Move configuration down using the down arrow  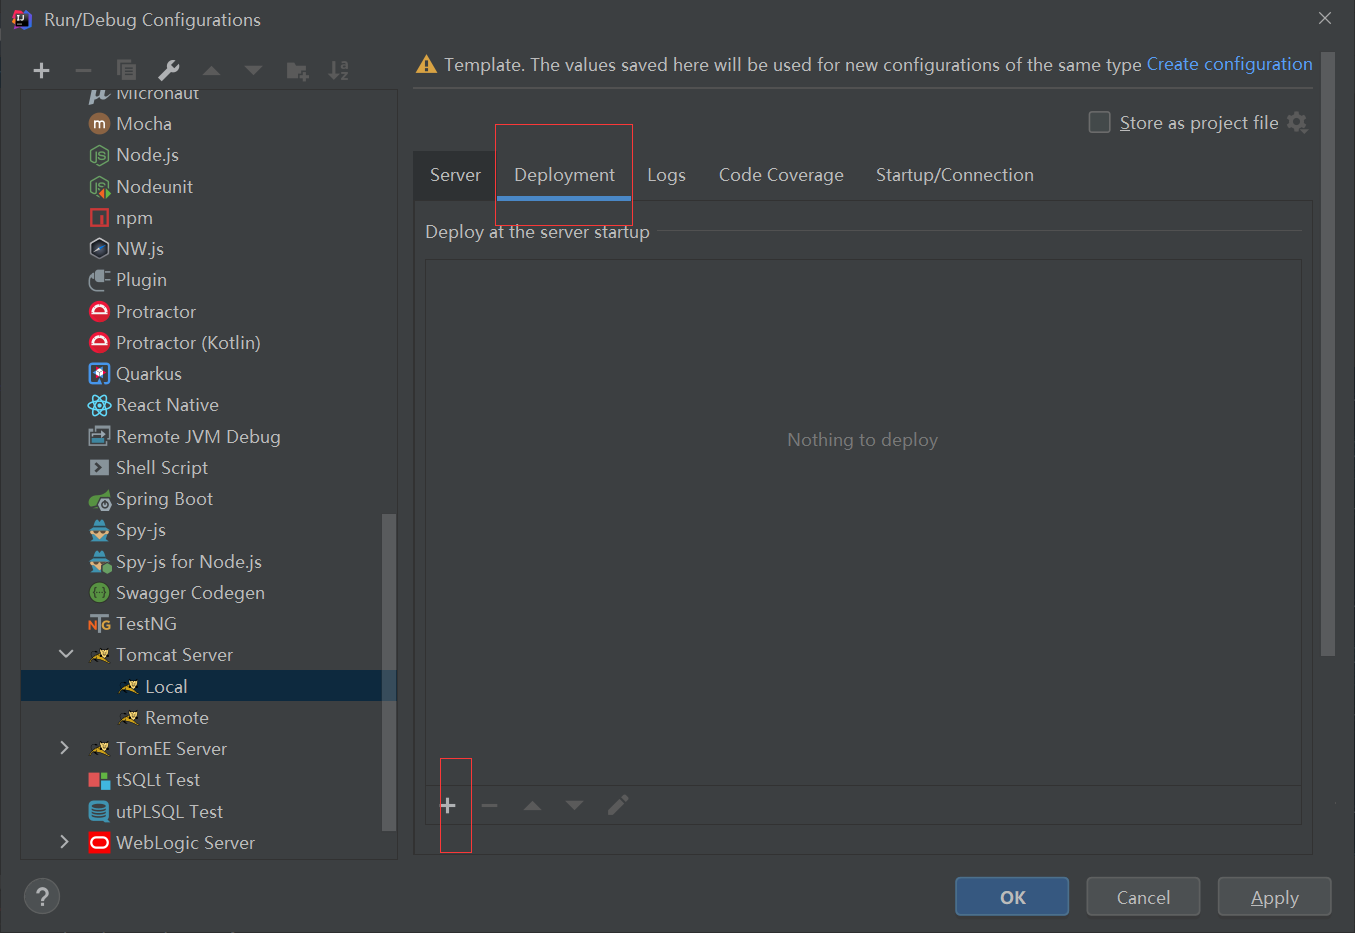(253, 70)
